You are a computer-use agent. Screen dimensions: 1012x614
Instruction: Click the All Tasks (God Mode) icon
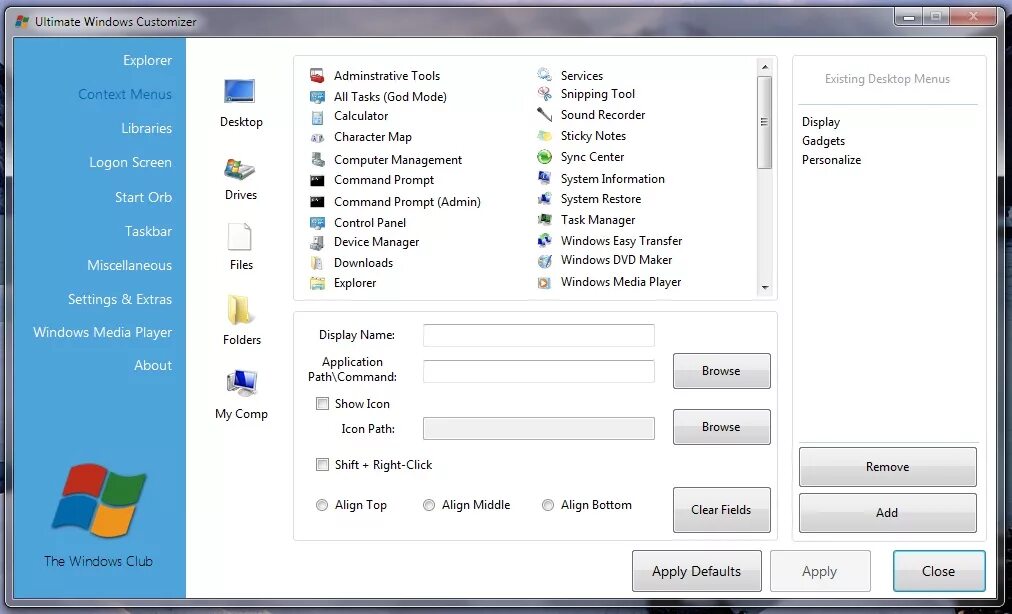tap(317, 97)
